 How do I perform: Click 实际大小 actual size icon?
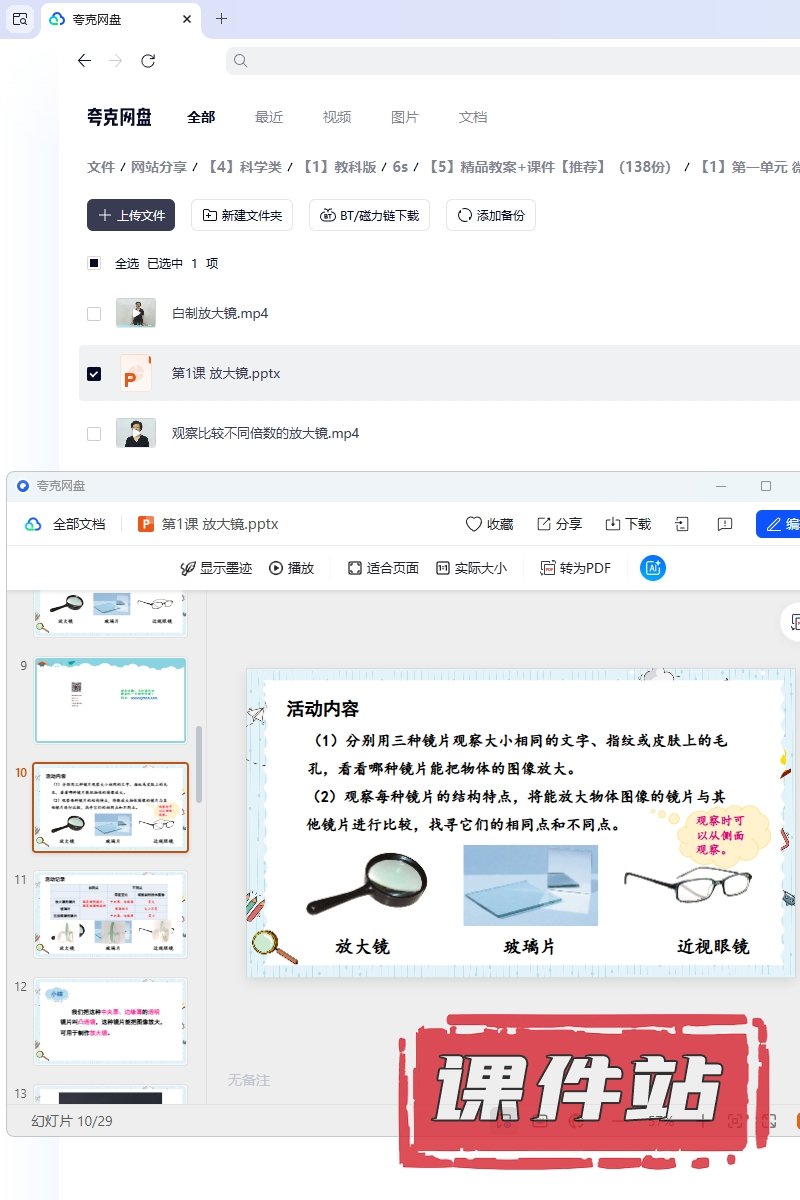coord(443,568)
